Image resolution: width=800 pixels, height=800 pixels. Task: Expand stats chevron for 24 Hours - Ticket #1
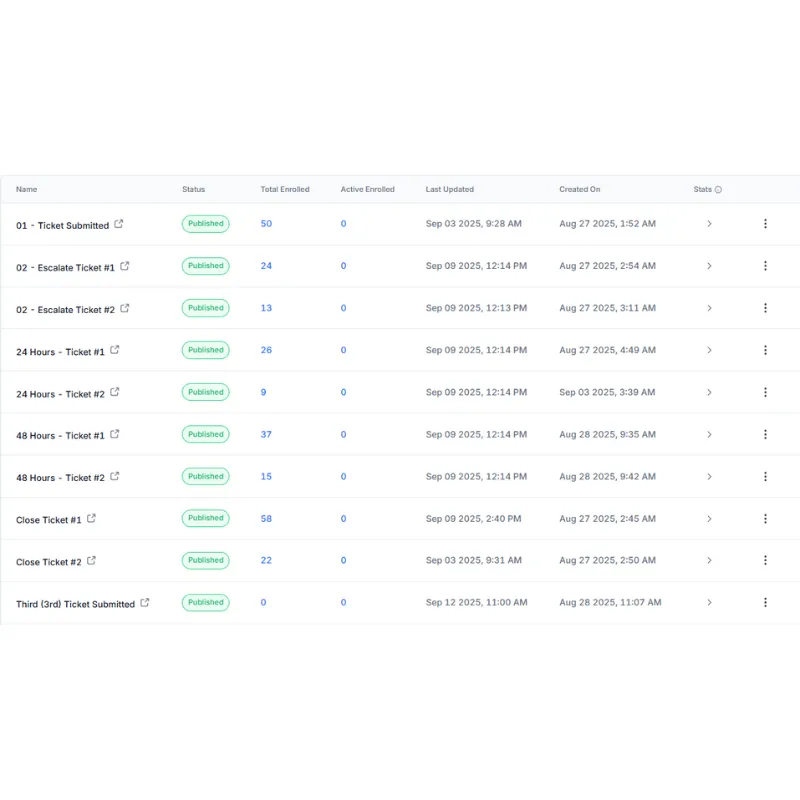click(x=709, y=350)
